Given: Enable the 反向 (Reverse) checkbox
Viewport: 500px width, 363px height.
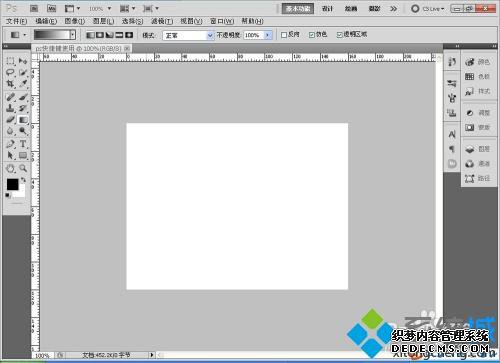Looking at the screenshot, I should [x=284, y=35].
